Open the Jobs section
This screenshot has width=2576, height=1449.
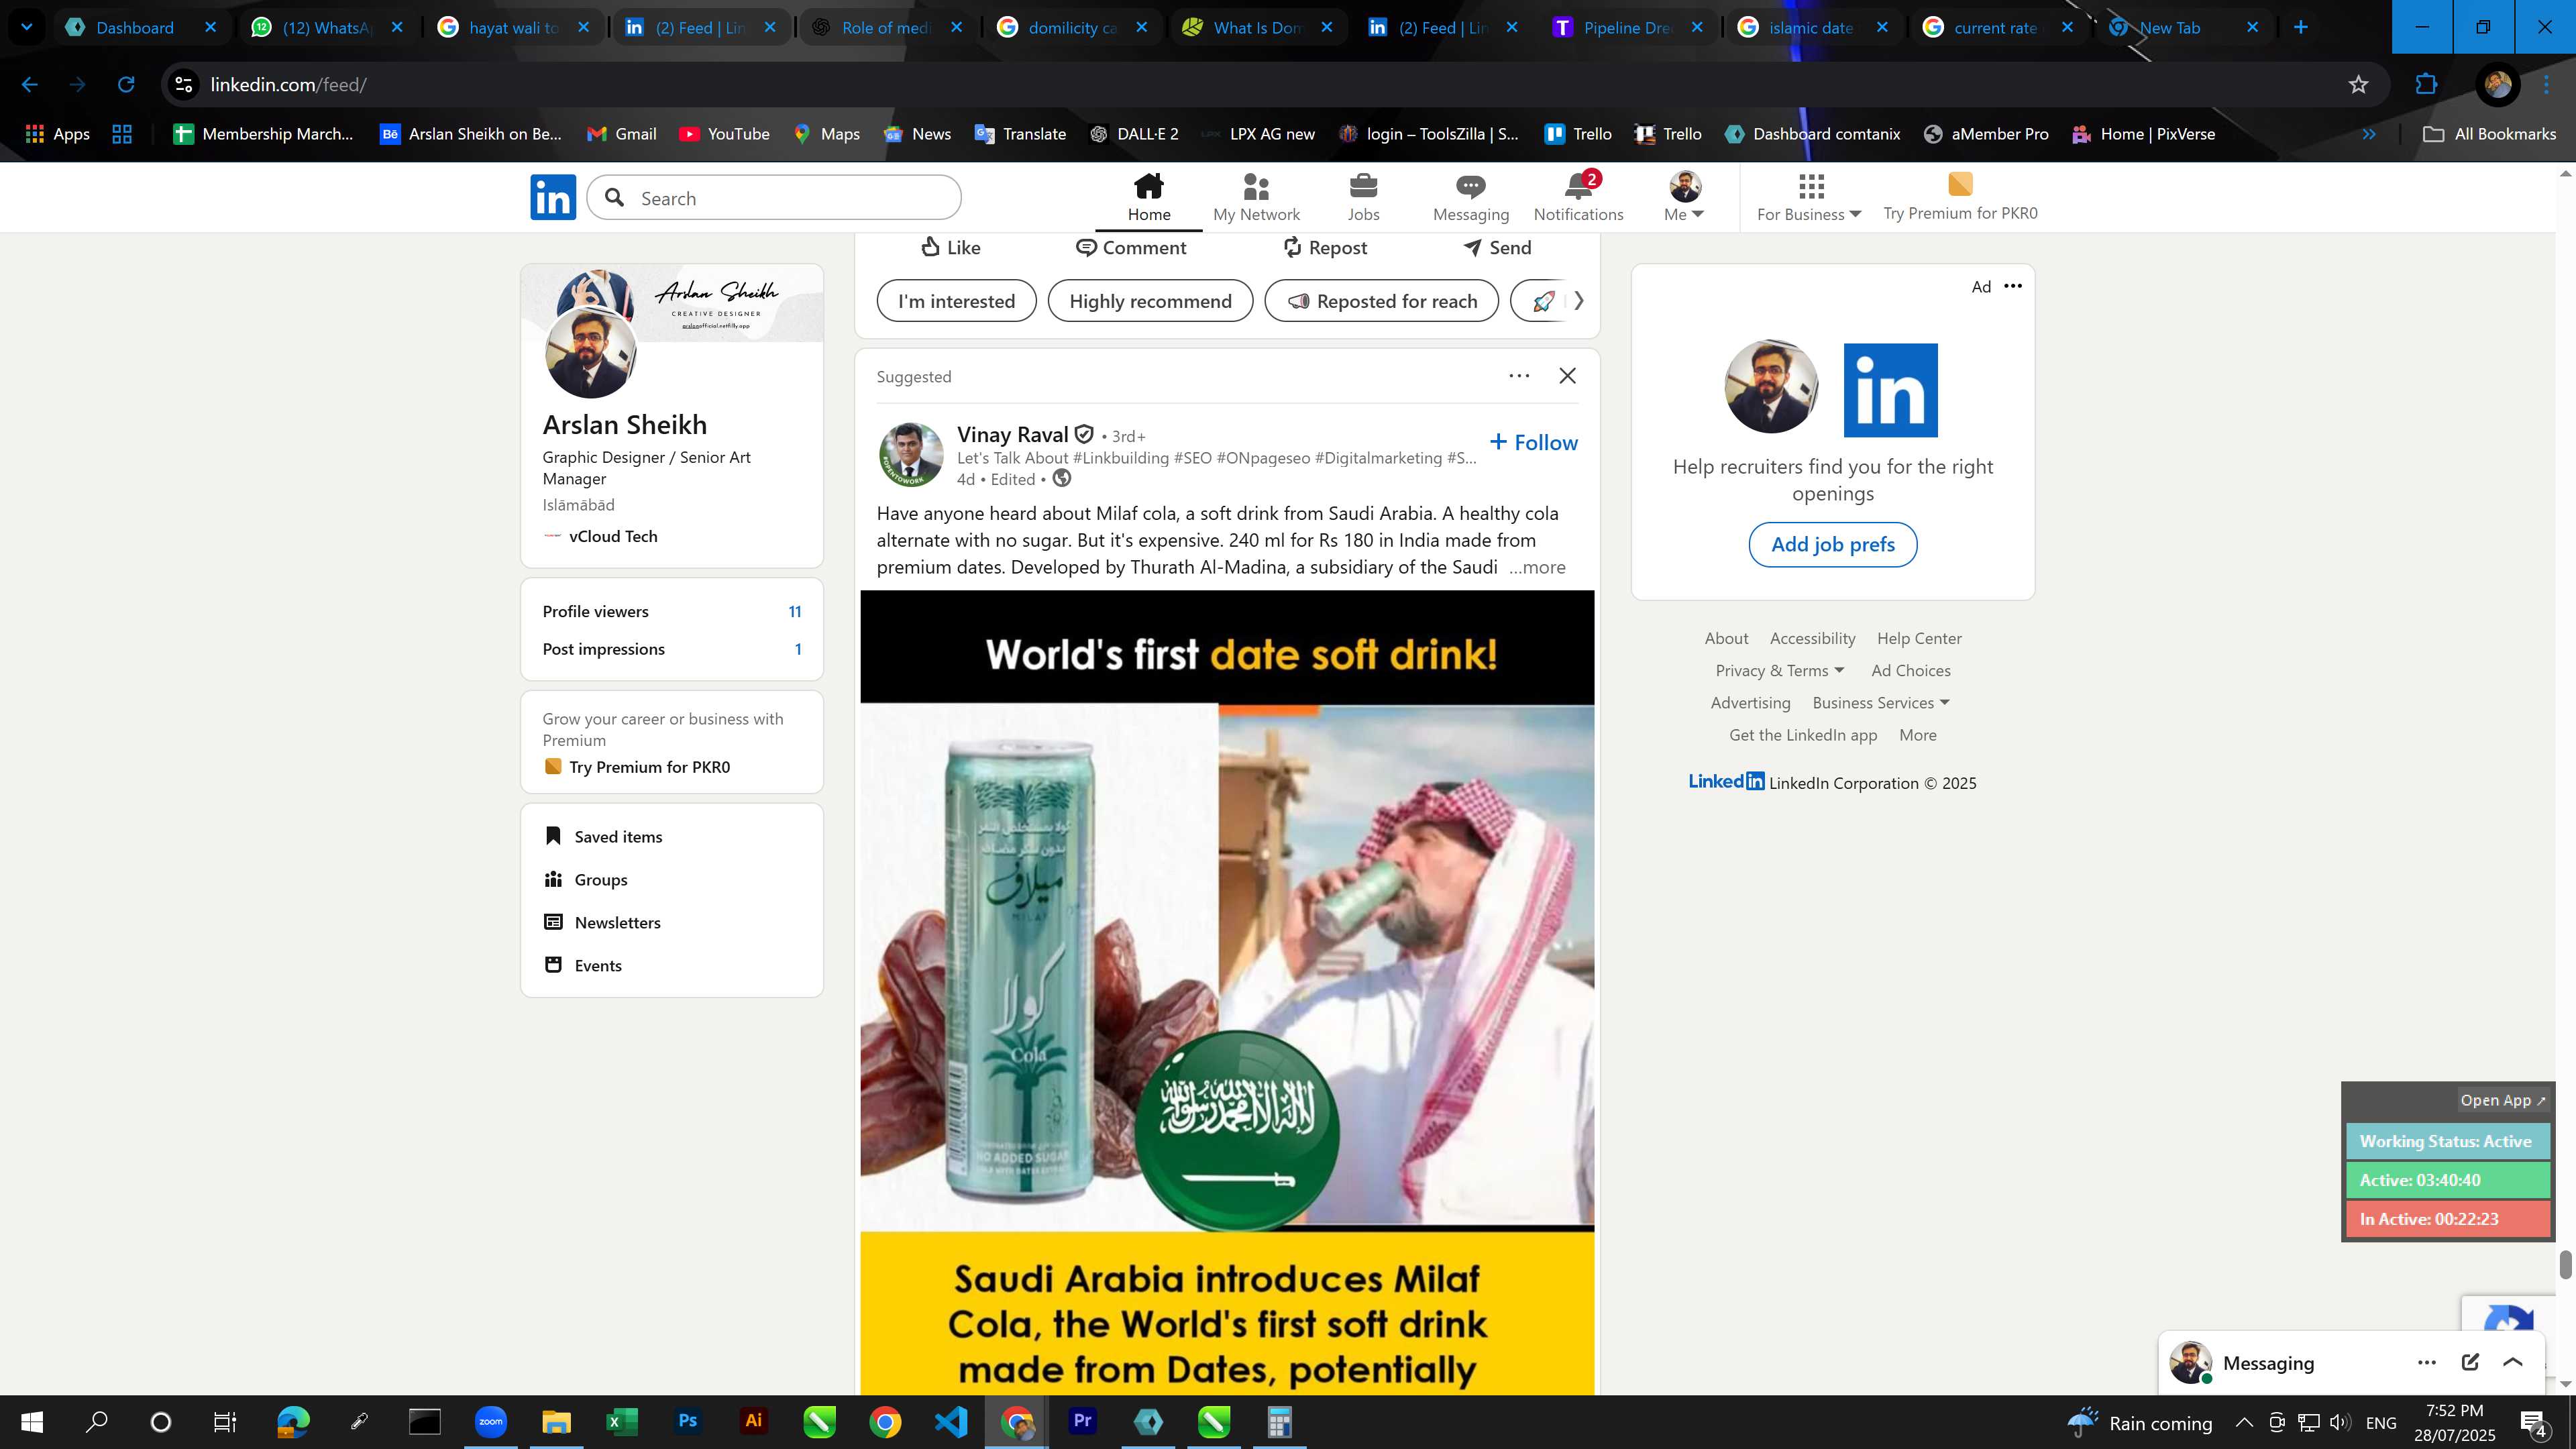[1363, 197]
